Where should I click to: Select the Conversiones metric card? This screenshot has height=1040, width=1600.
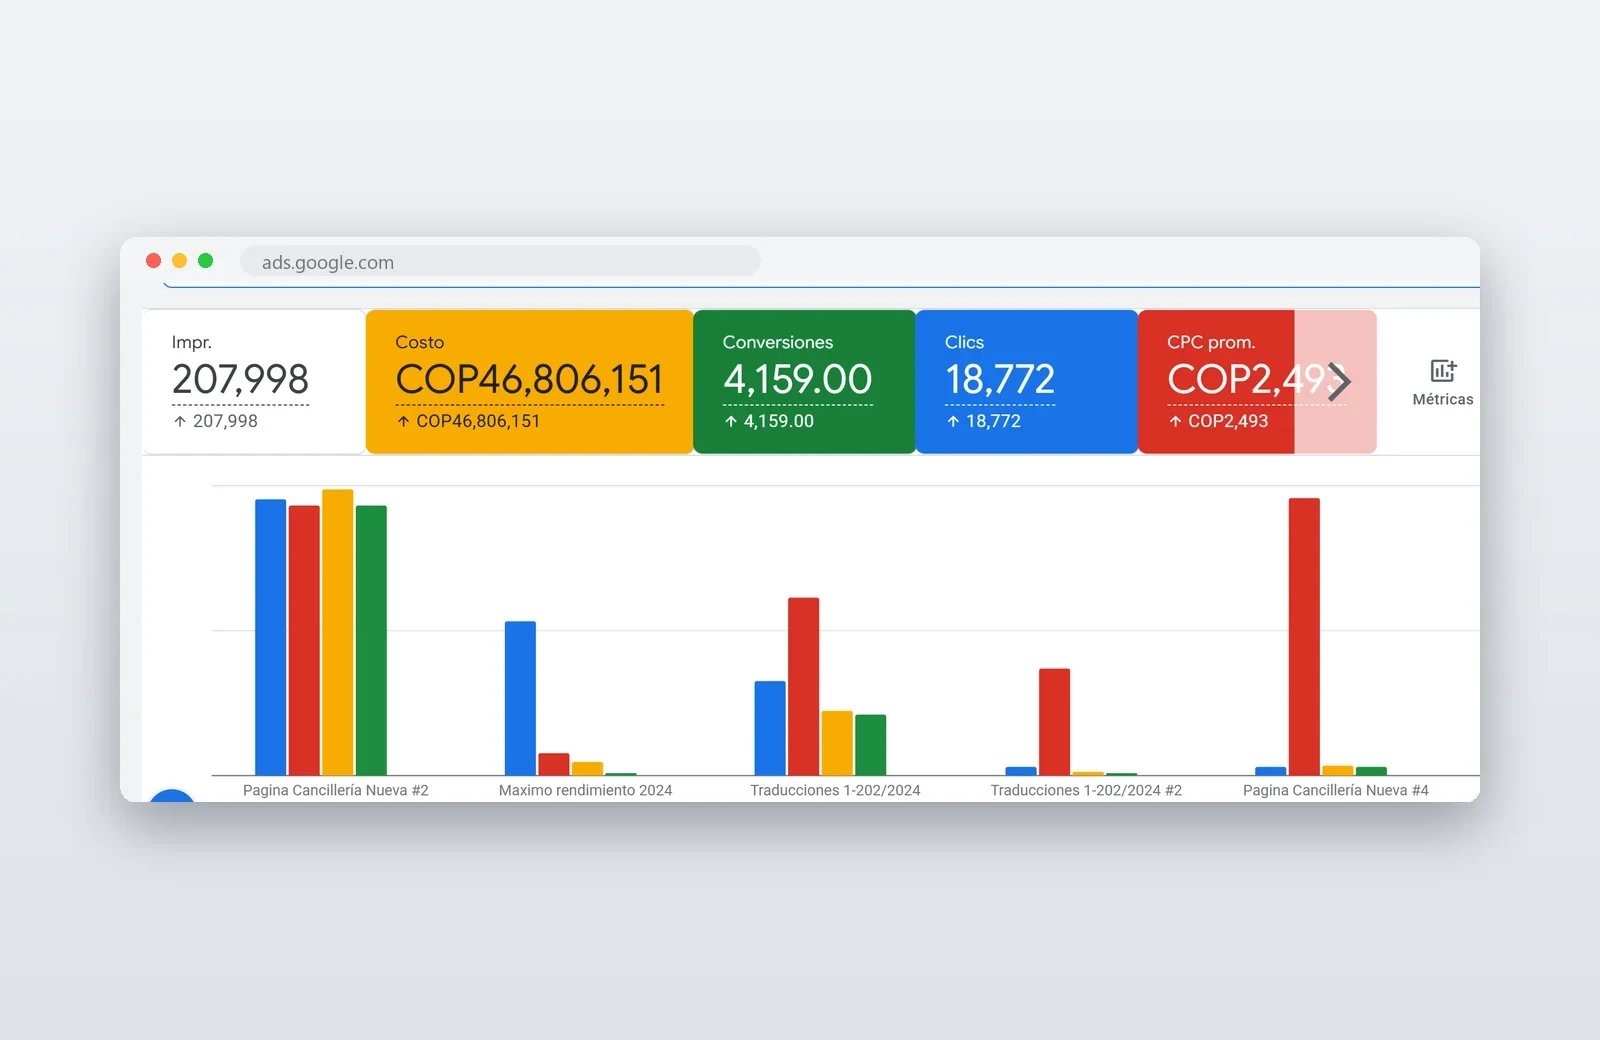coord(804,382)
